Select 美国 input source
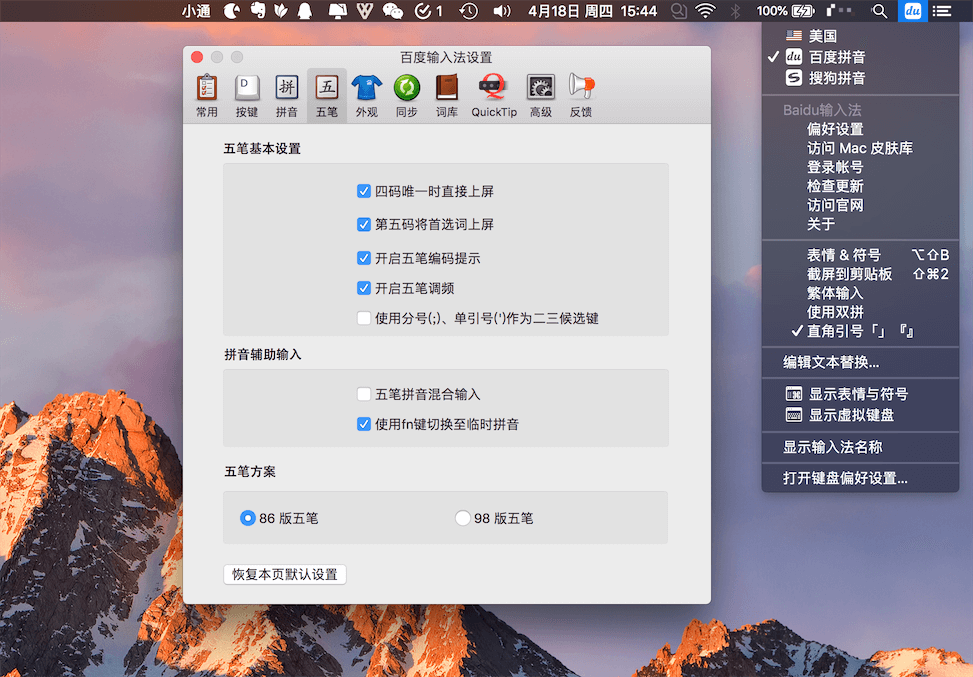The width and height of the screenshot is (973, 677). pyautogui.click(x=860, y=36)
